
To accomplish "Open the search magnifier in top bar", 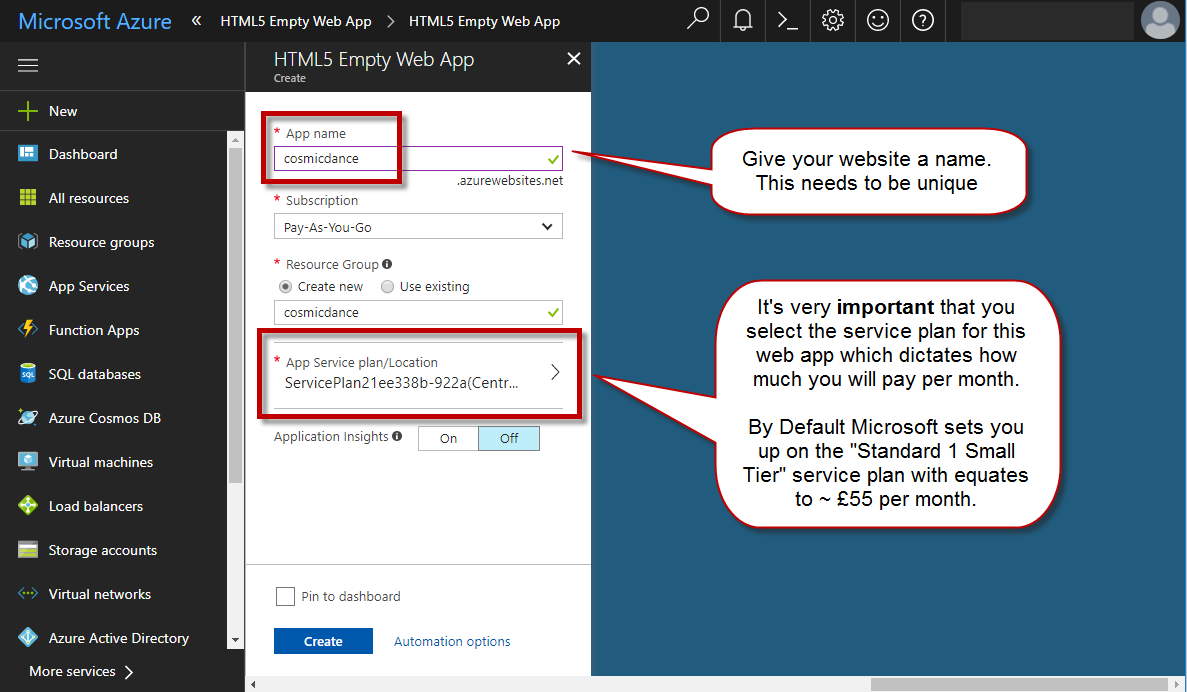I will (697, 19).
